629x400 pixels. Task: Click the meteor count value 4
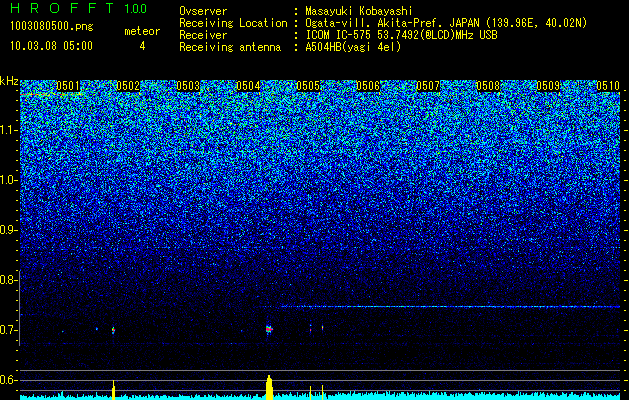(x=142, y=46)
